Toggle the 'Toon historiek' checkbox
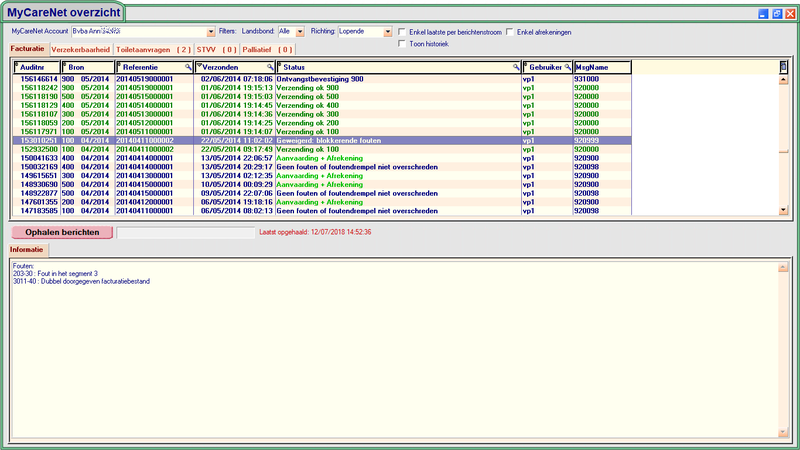Screen dimensions: 800x450 pyautogui.click(x=402, y=44)
